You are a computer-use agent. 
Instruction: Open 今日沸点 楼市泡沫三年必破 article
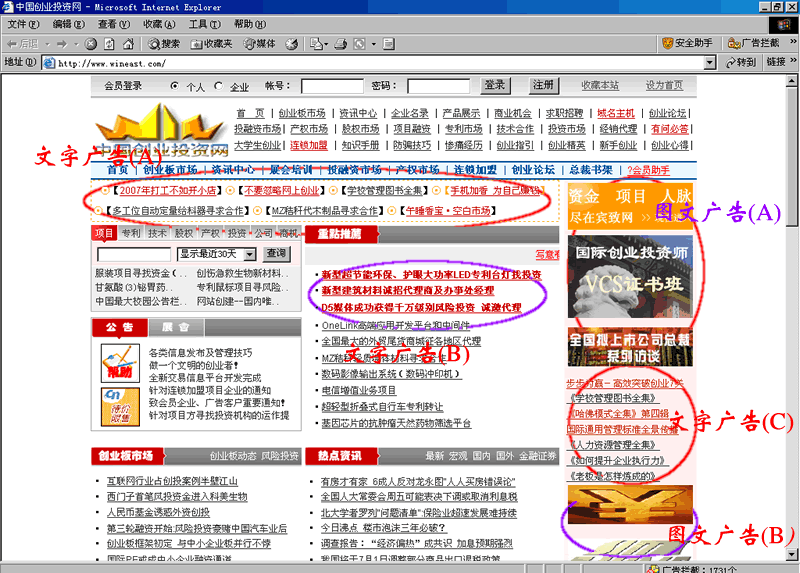383,528
